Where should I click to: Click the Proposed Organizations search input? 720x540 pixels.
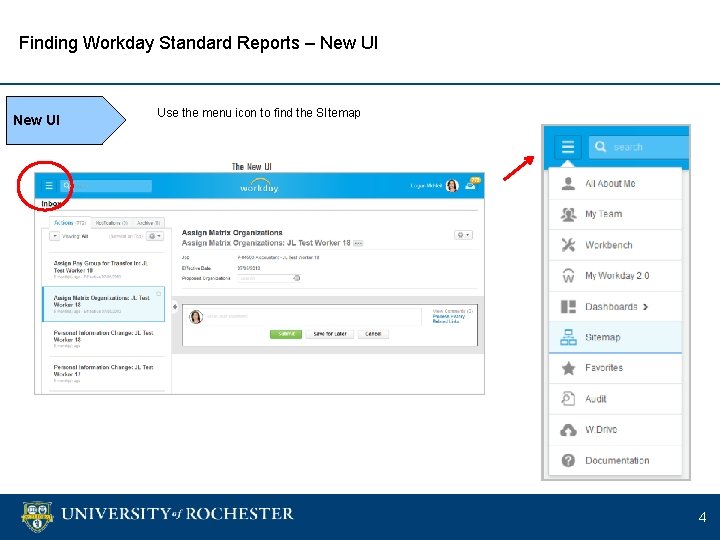[x=265, y=278]
